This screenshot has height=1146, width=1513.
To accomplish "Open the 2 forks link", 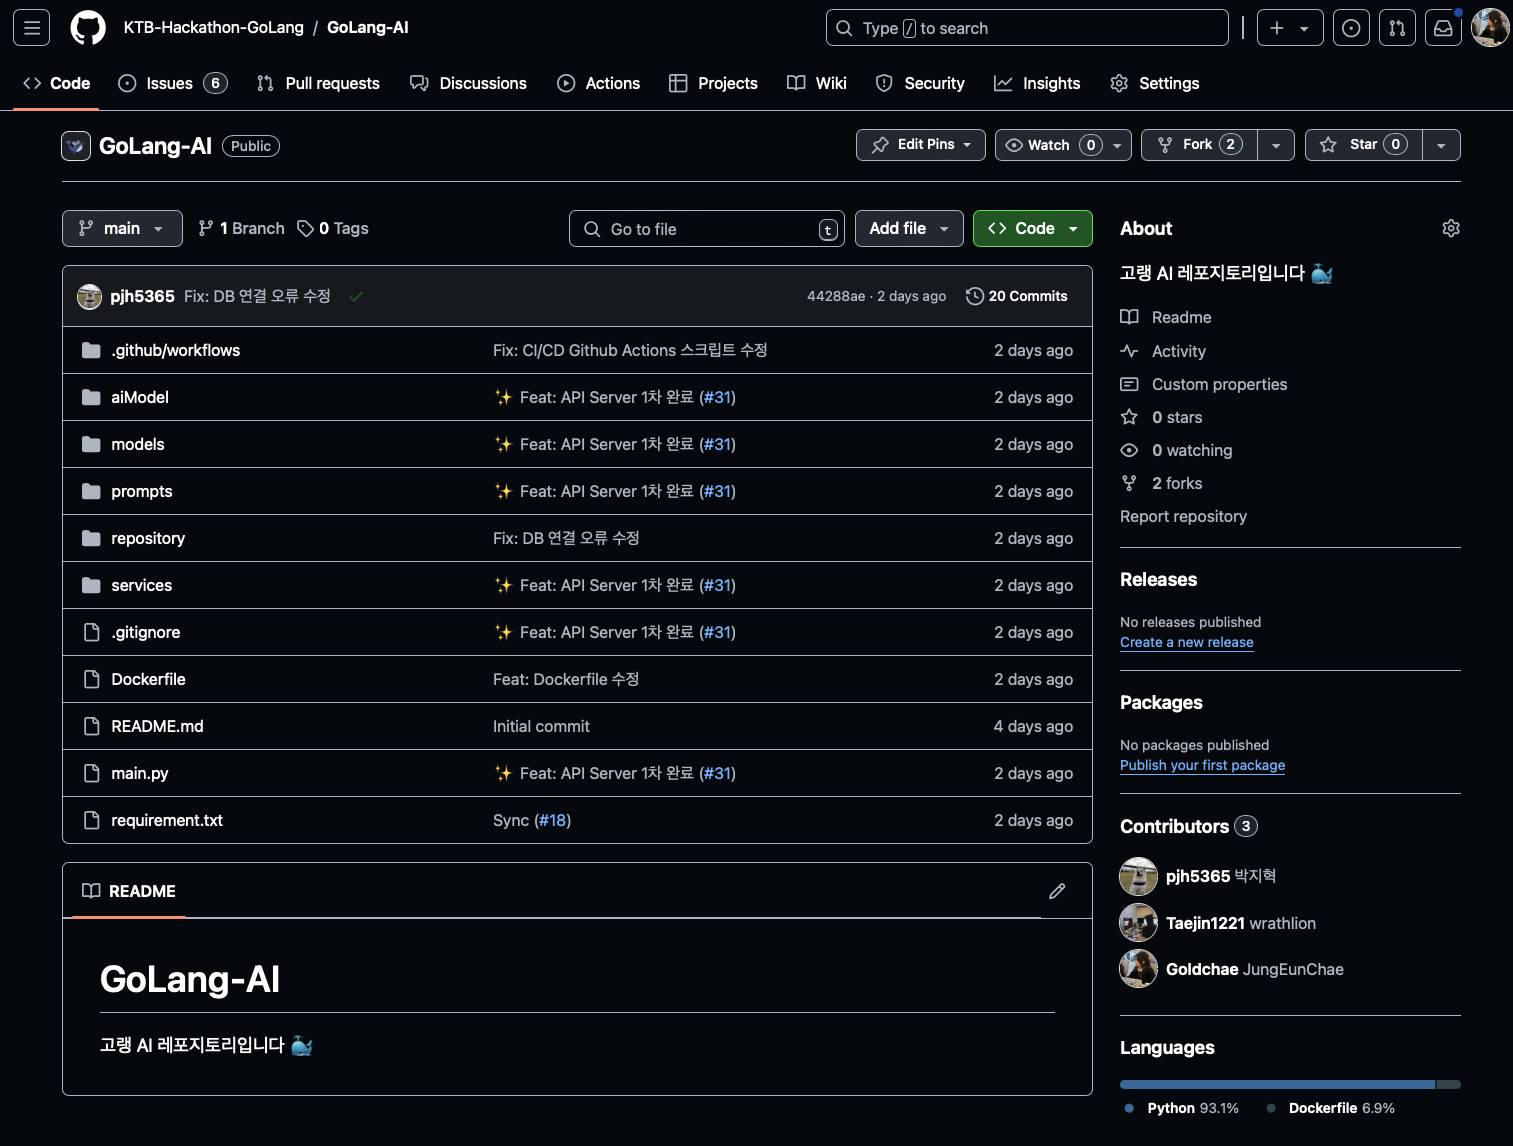I will pos(1161,483).
